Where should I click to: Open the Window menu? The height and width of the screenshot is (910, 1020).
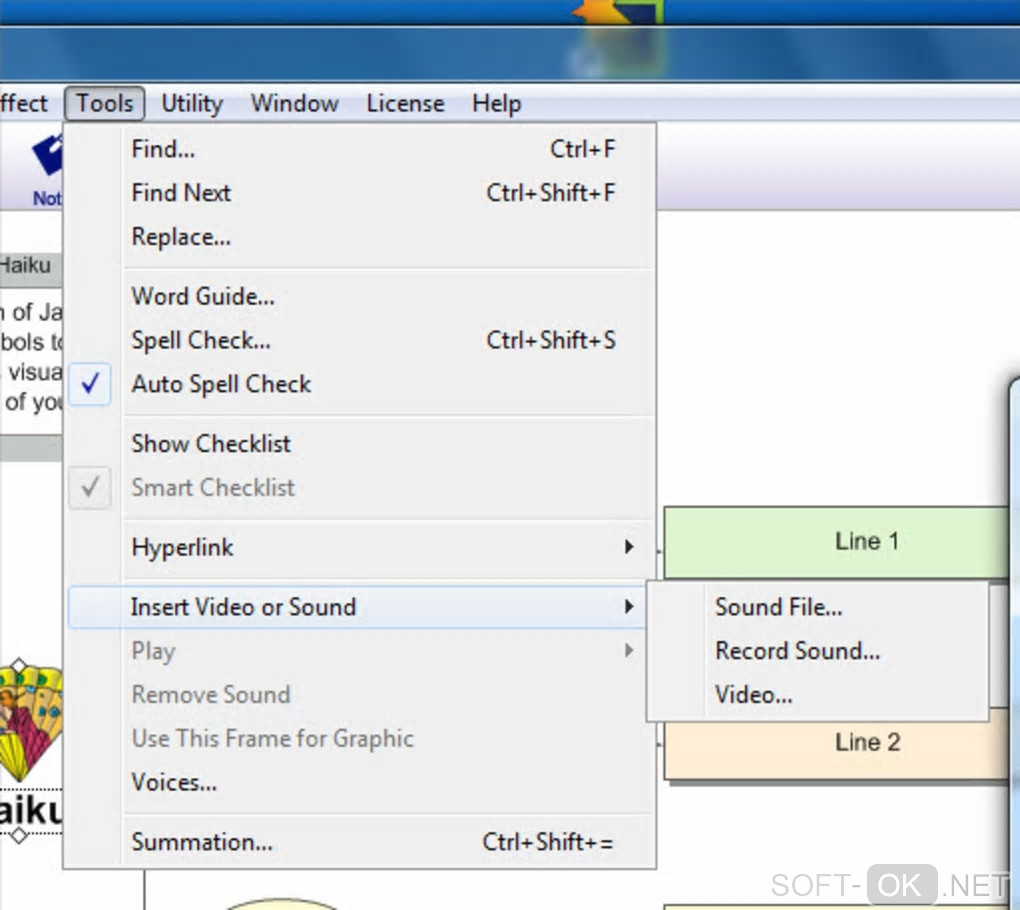coord(294,103)
